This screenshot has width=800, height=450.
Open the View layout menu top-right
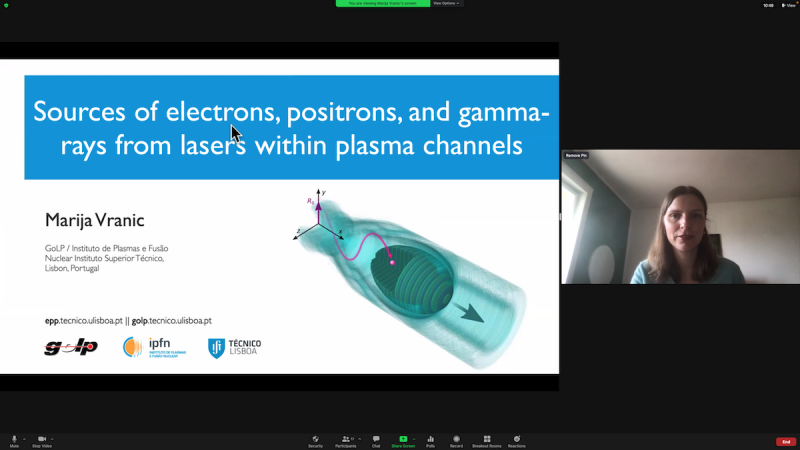point(788,5)
